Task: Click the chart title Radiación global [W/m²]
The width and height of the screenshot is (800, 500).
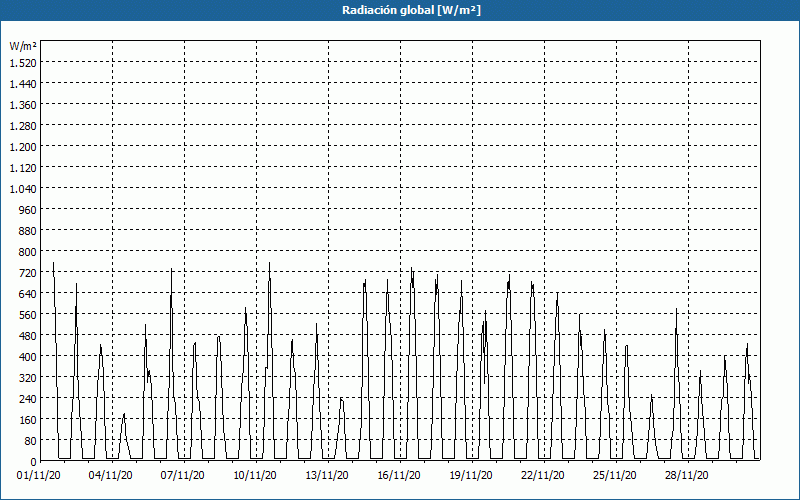Action: point(411,10)
